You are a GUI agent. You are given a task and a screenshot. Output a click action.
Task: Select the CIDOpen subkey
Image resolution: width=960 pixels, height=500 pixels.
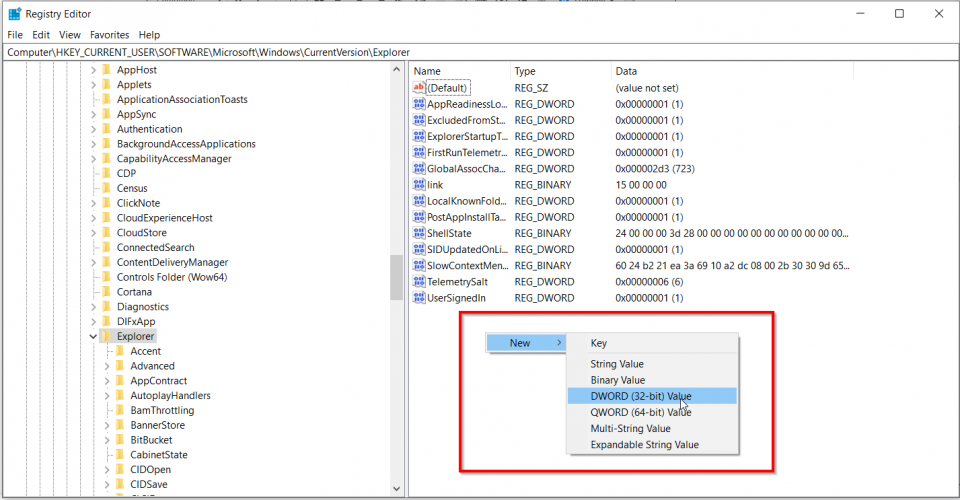[151, 469]
